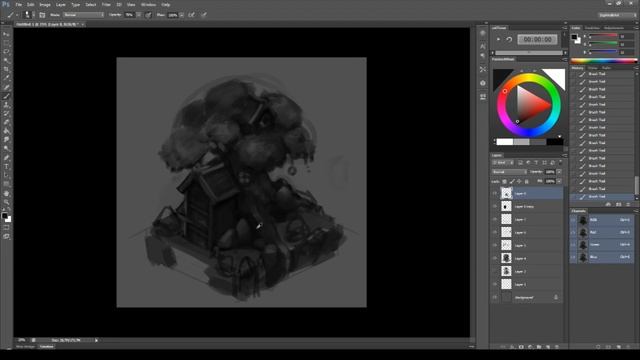Screen dimensions: 640x360
Task: Open the Flow slider dropdown in options bar
Action: [182, 15]
